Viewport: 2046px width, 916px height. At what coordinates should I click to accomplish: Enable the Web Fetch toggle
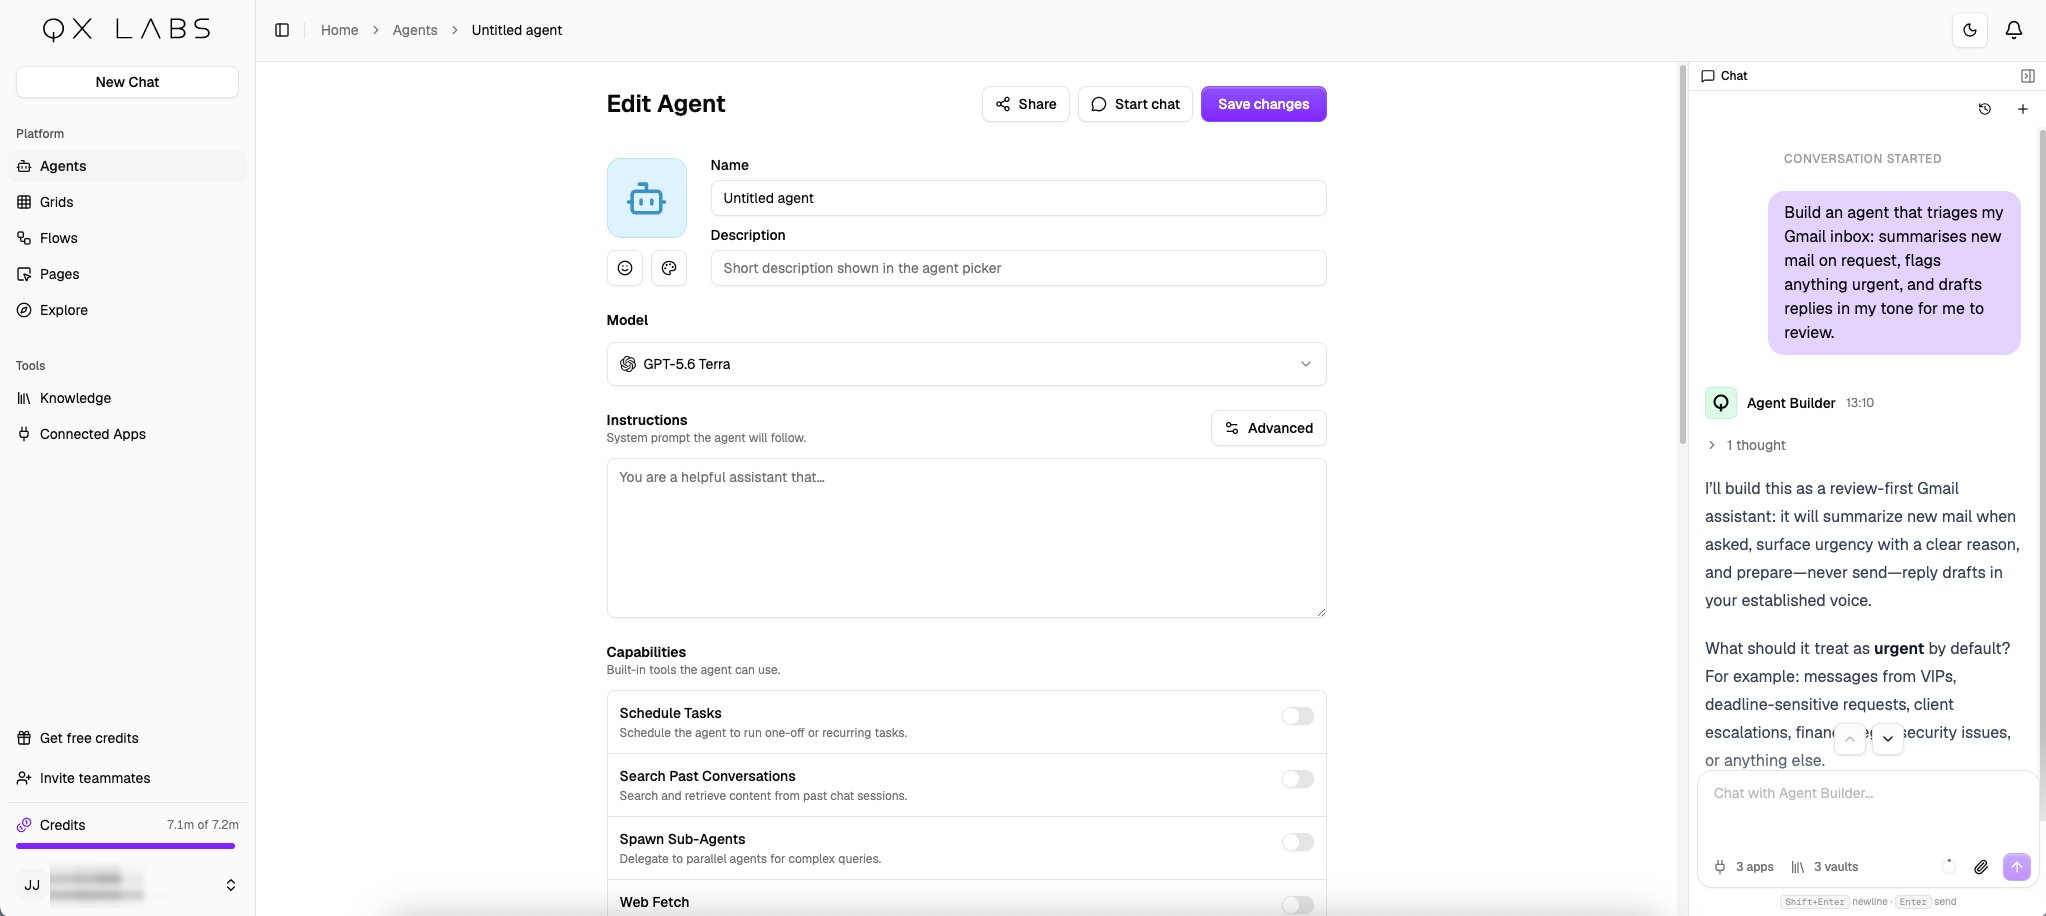point(1297,905)
